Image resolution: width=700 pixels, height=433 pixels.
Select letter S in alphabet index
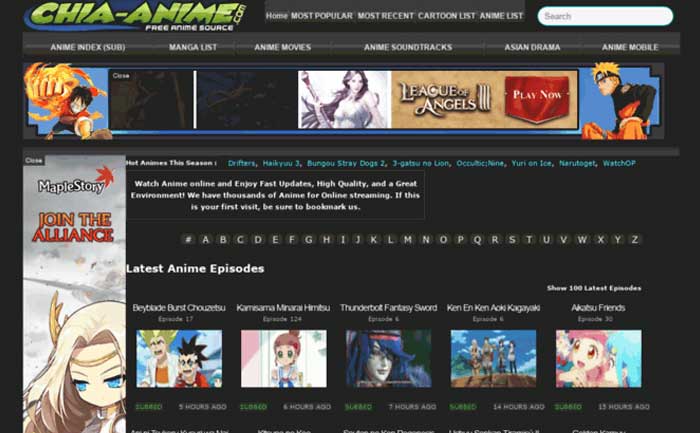click(512, 239)
